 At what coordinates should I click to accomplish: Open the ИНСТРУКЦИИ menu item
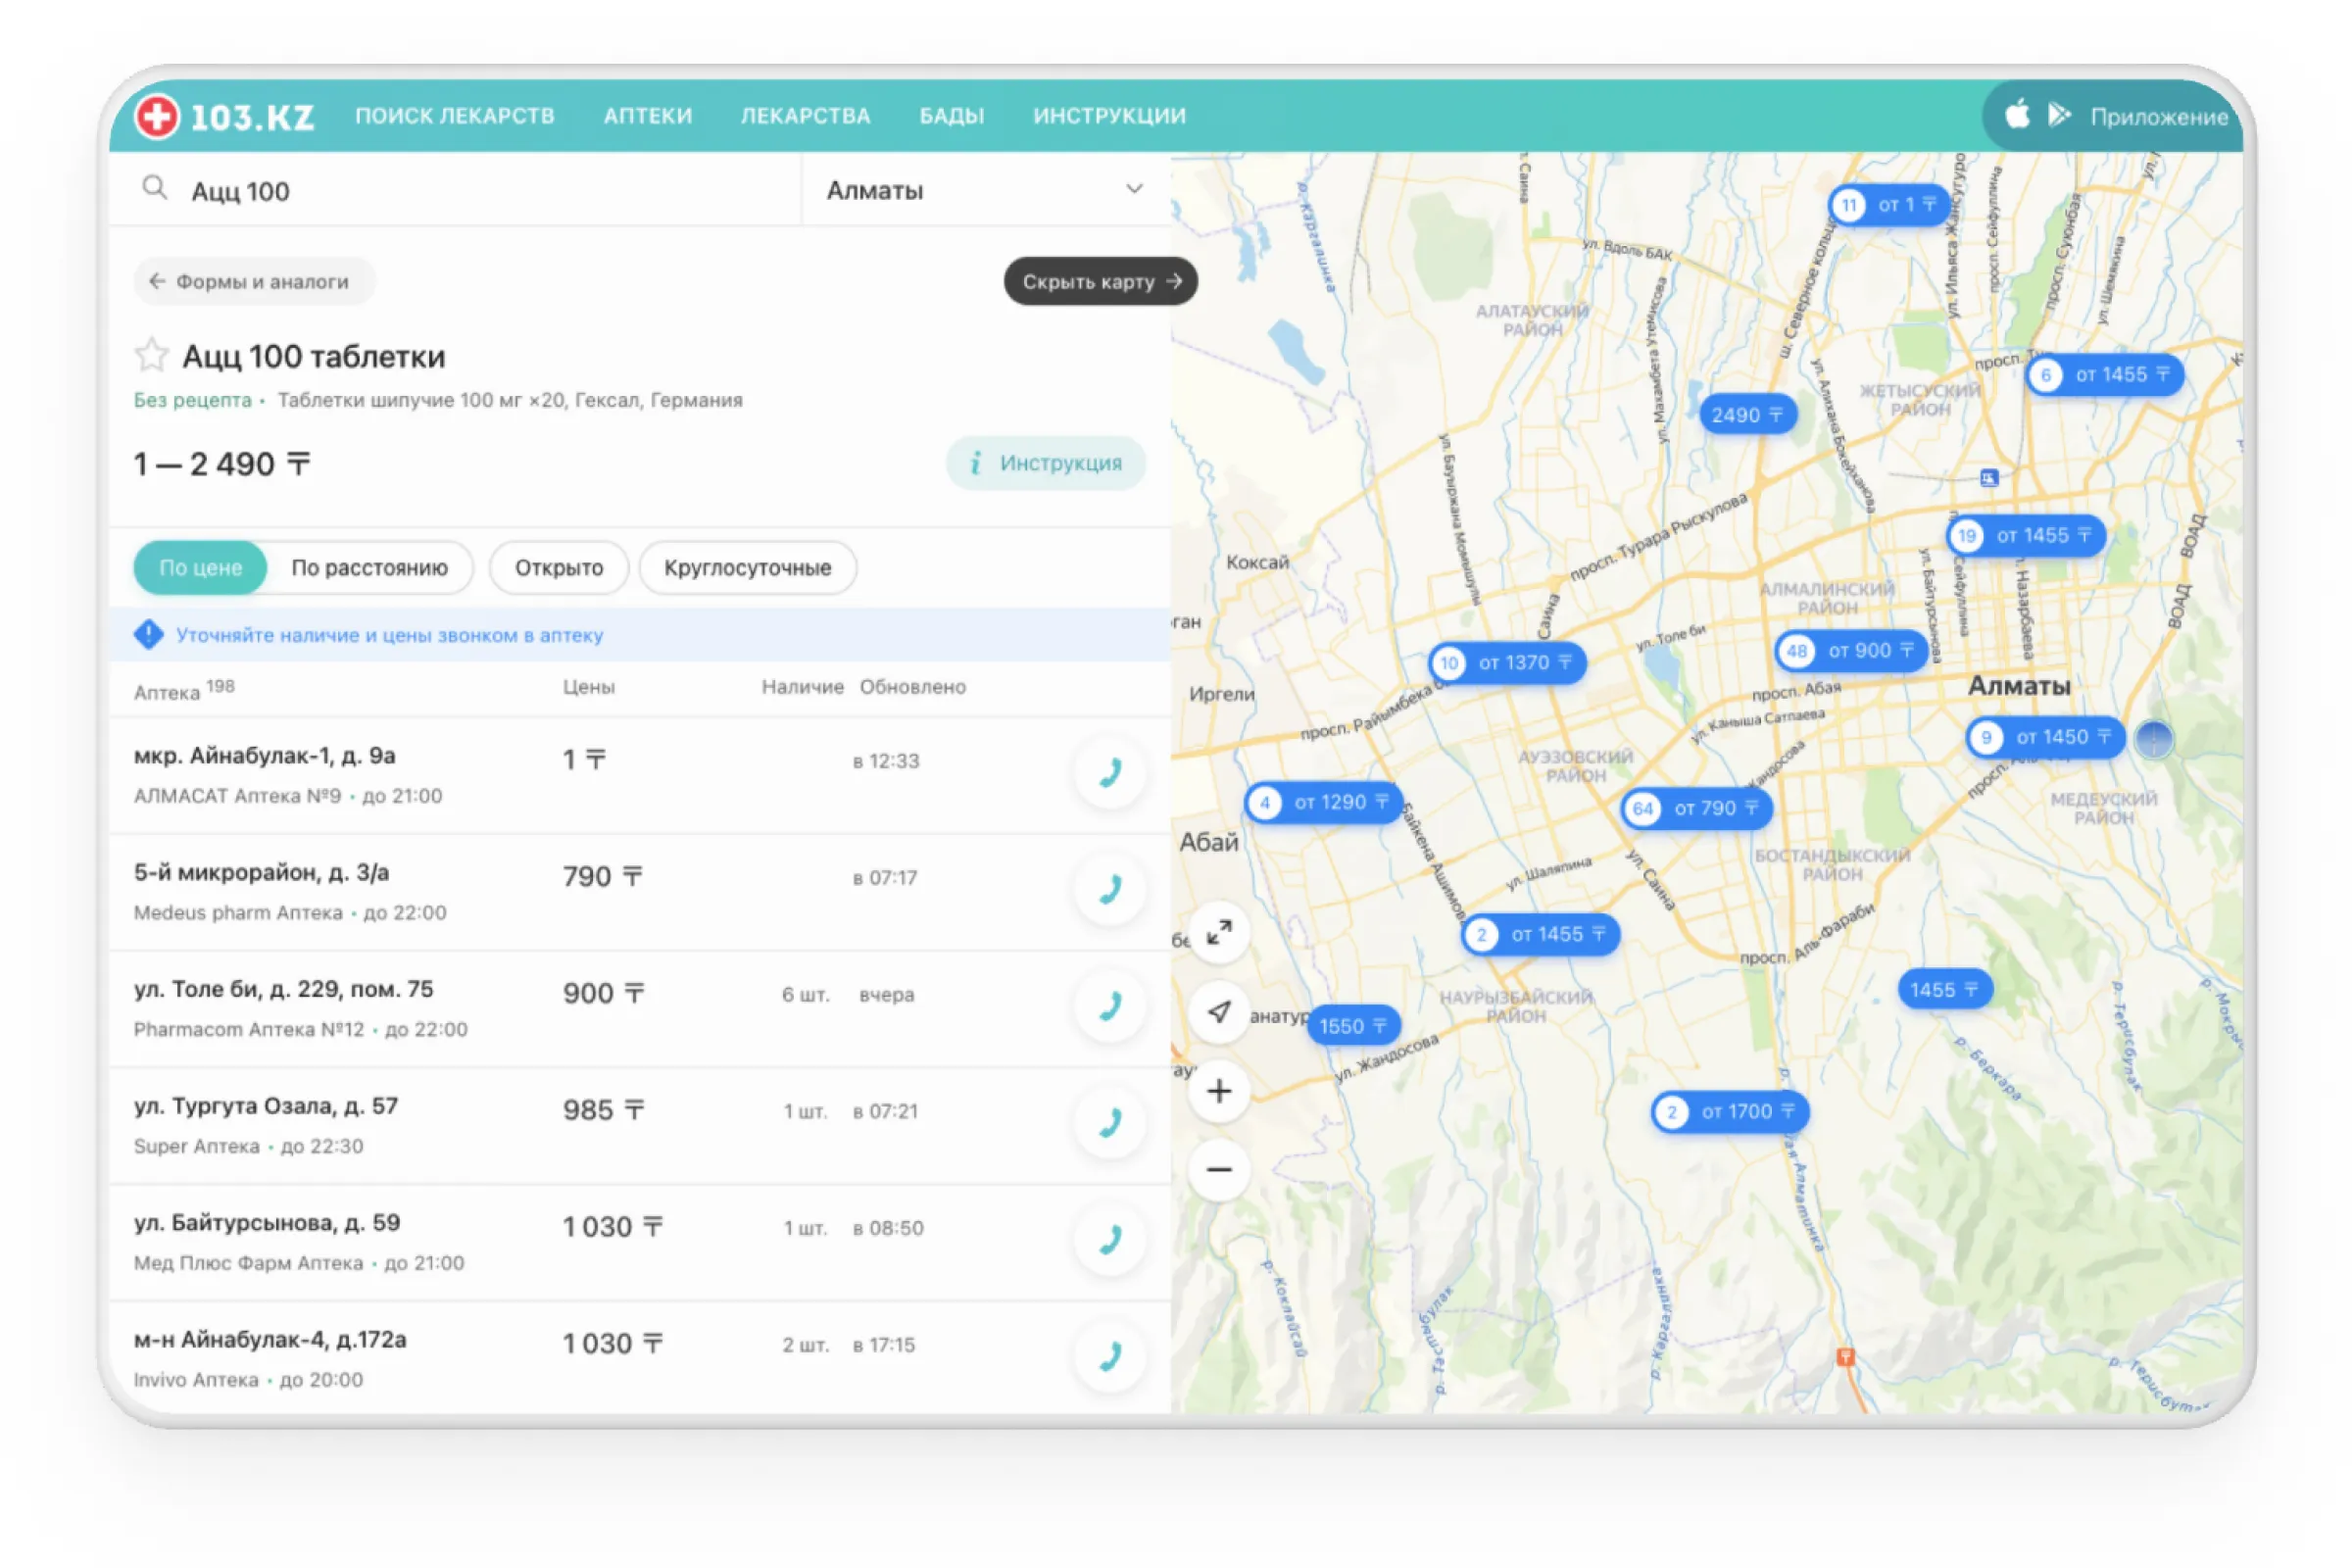point(1109,116)
